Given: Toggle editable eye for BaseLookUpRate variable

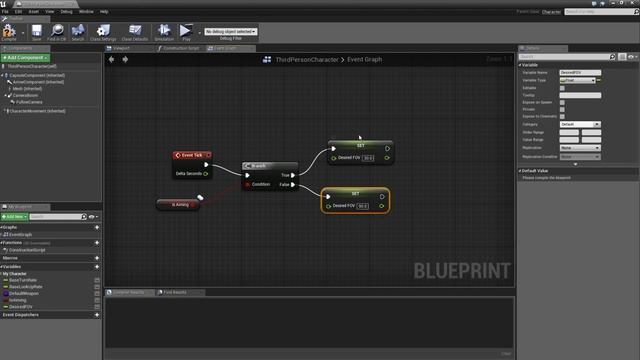Looking at the screenshot, I should pos(97,287).
